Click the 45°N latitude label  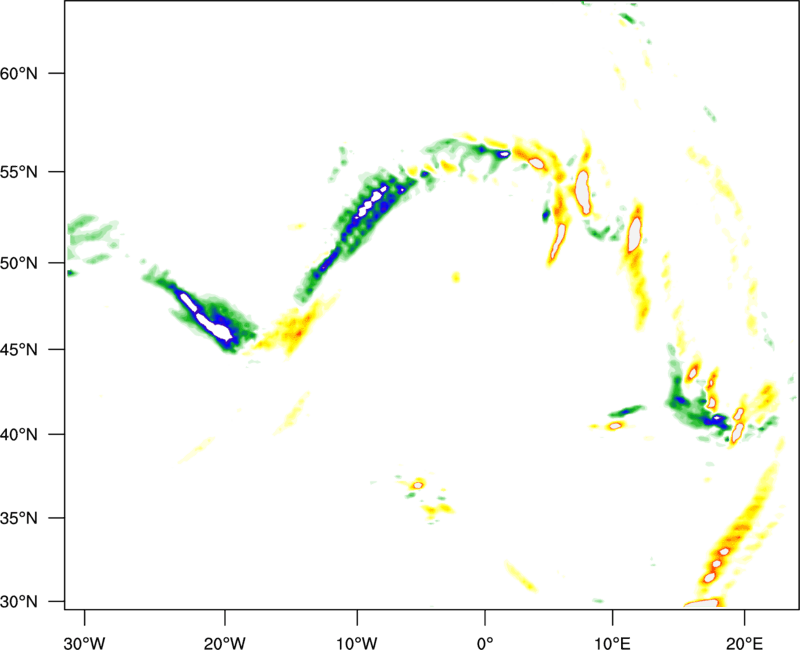(x=19, y=350)
